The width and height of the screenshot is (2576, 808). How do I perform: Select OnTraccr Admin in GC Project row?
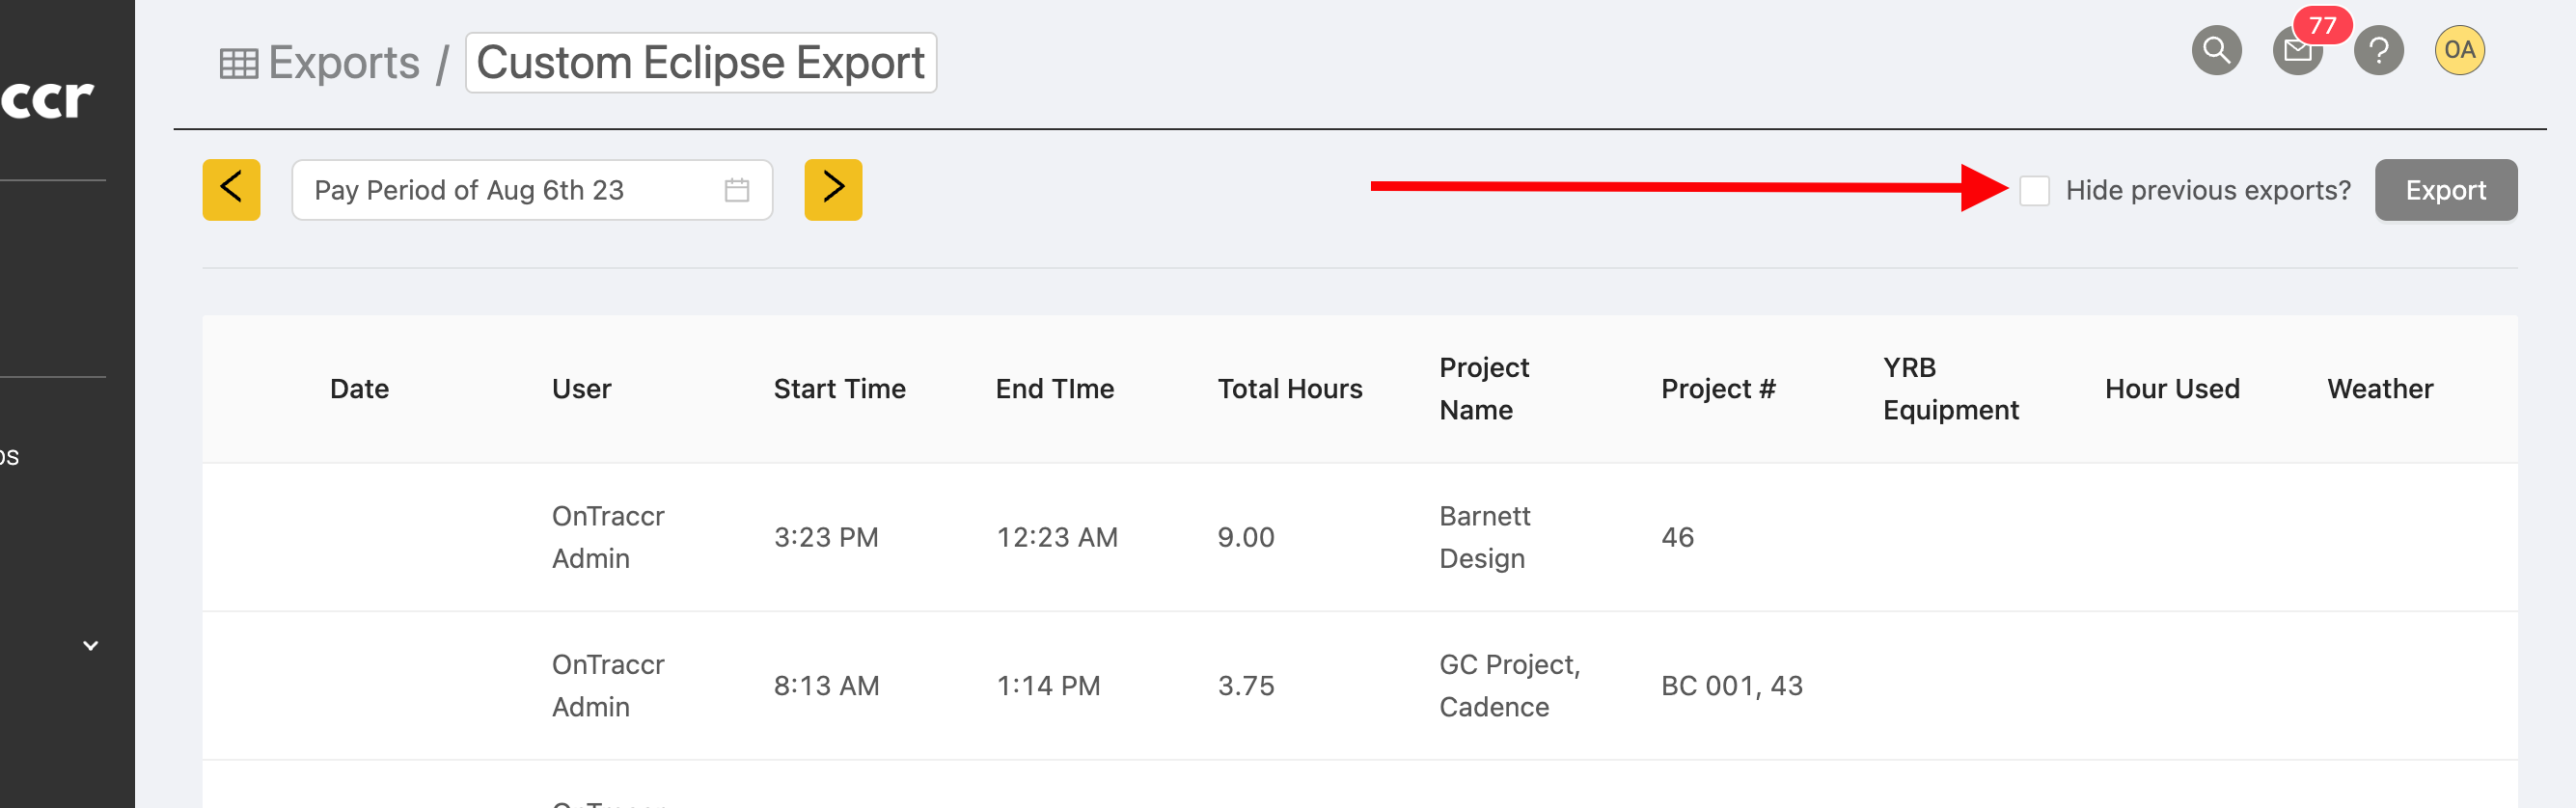click(608, 686)
